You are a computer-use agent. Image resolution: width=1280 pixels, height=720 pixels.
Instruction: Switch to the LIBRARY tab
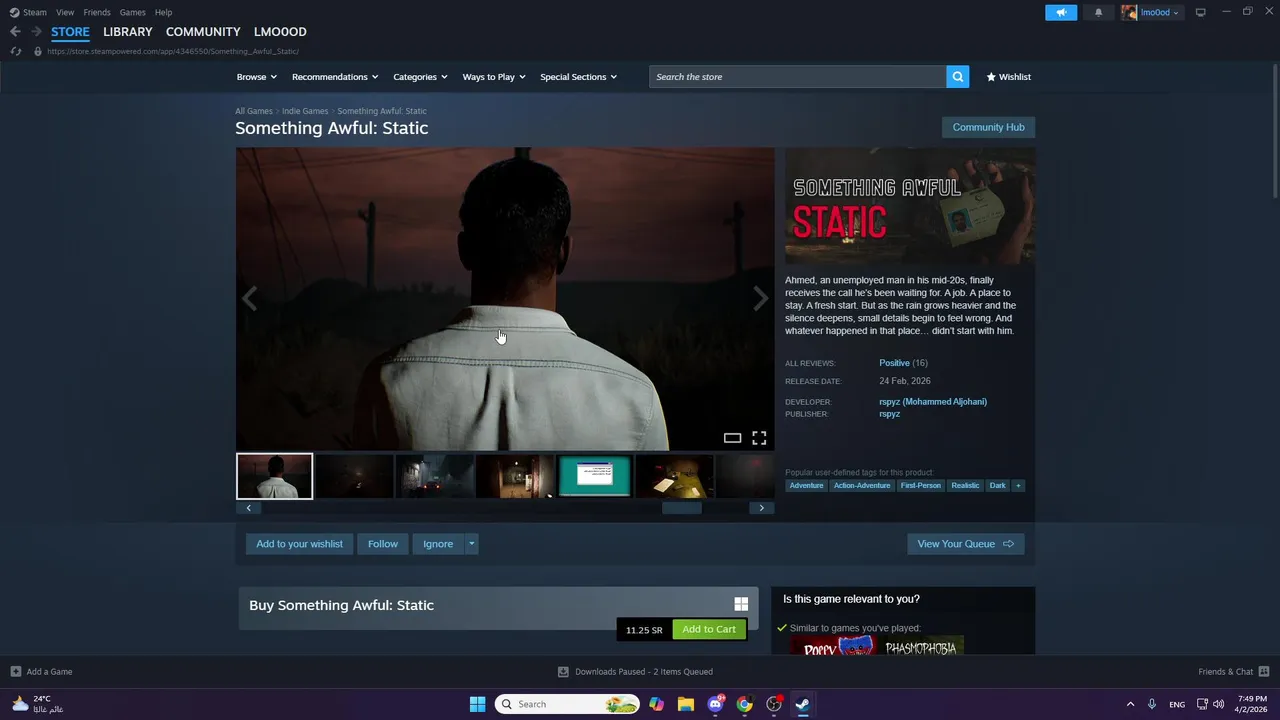[x=128, y=32]
